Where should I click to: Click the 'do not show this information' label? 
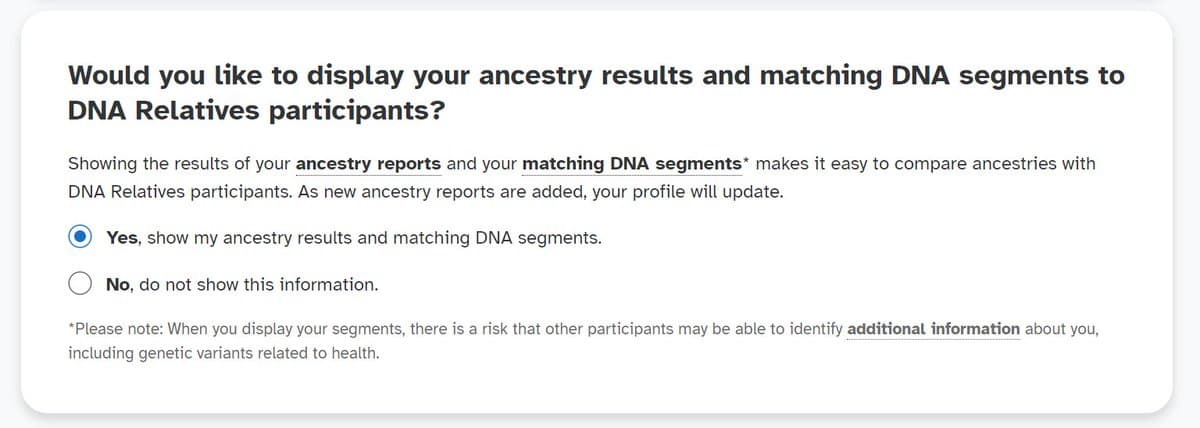(258, 284)
